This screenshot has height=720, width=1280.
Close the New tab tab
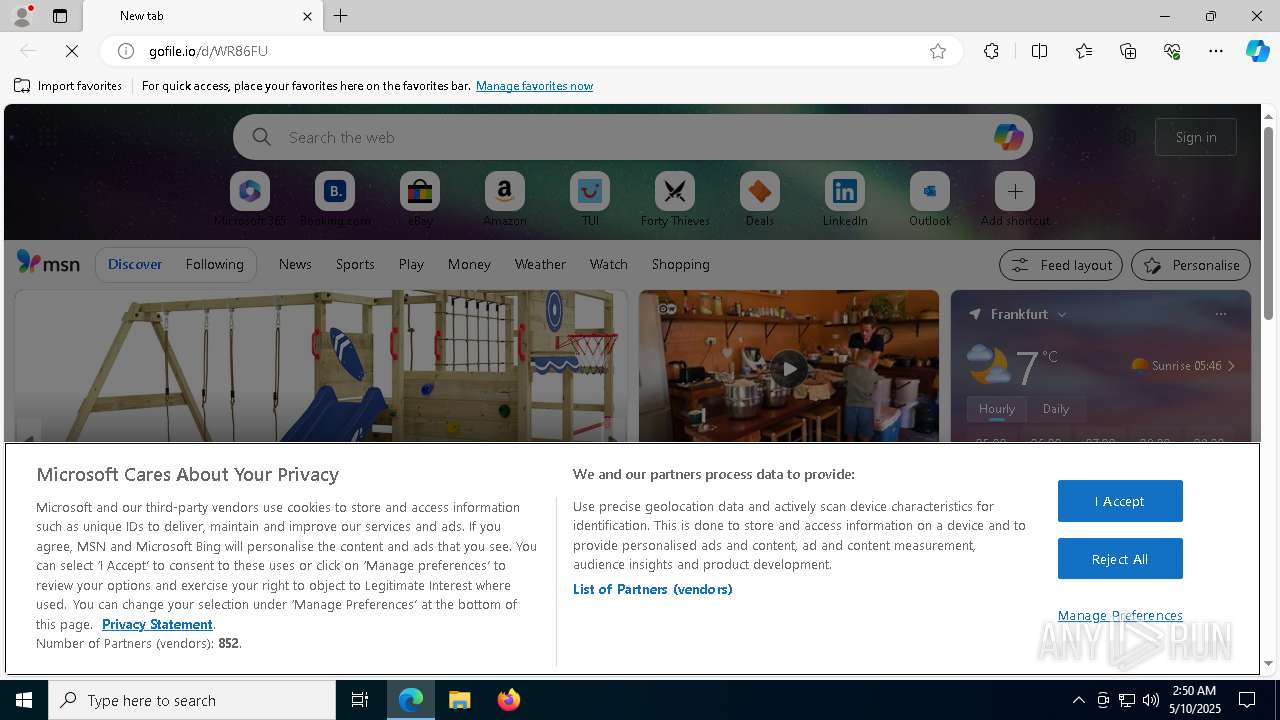(307, 16)
